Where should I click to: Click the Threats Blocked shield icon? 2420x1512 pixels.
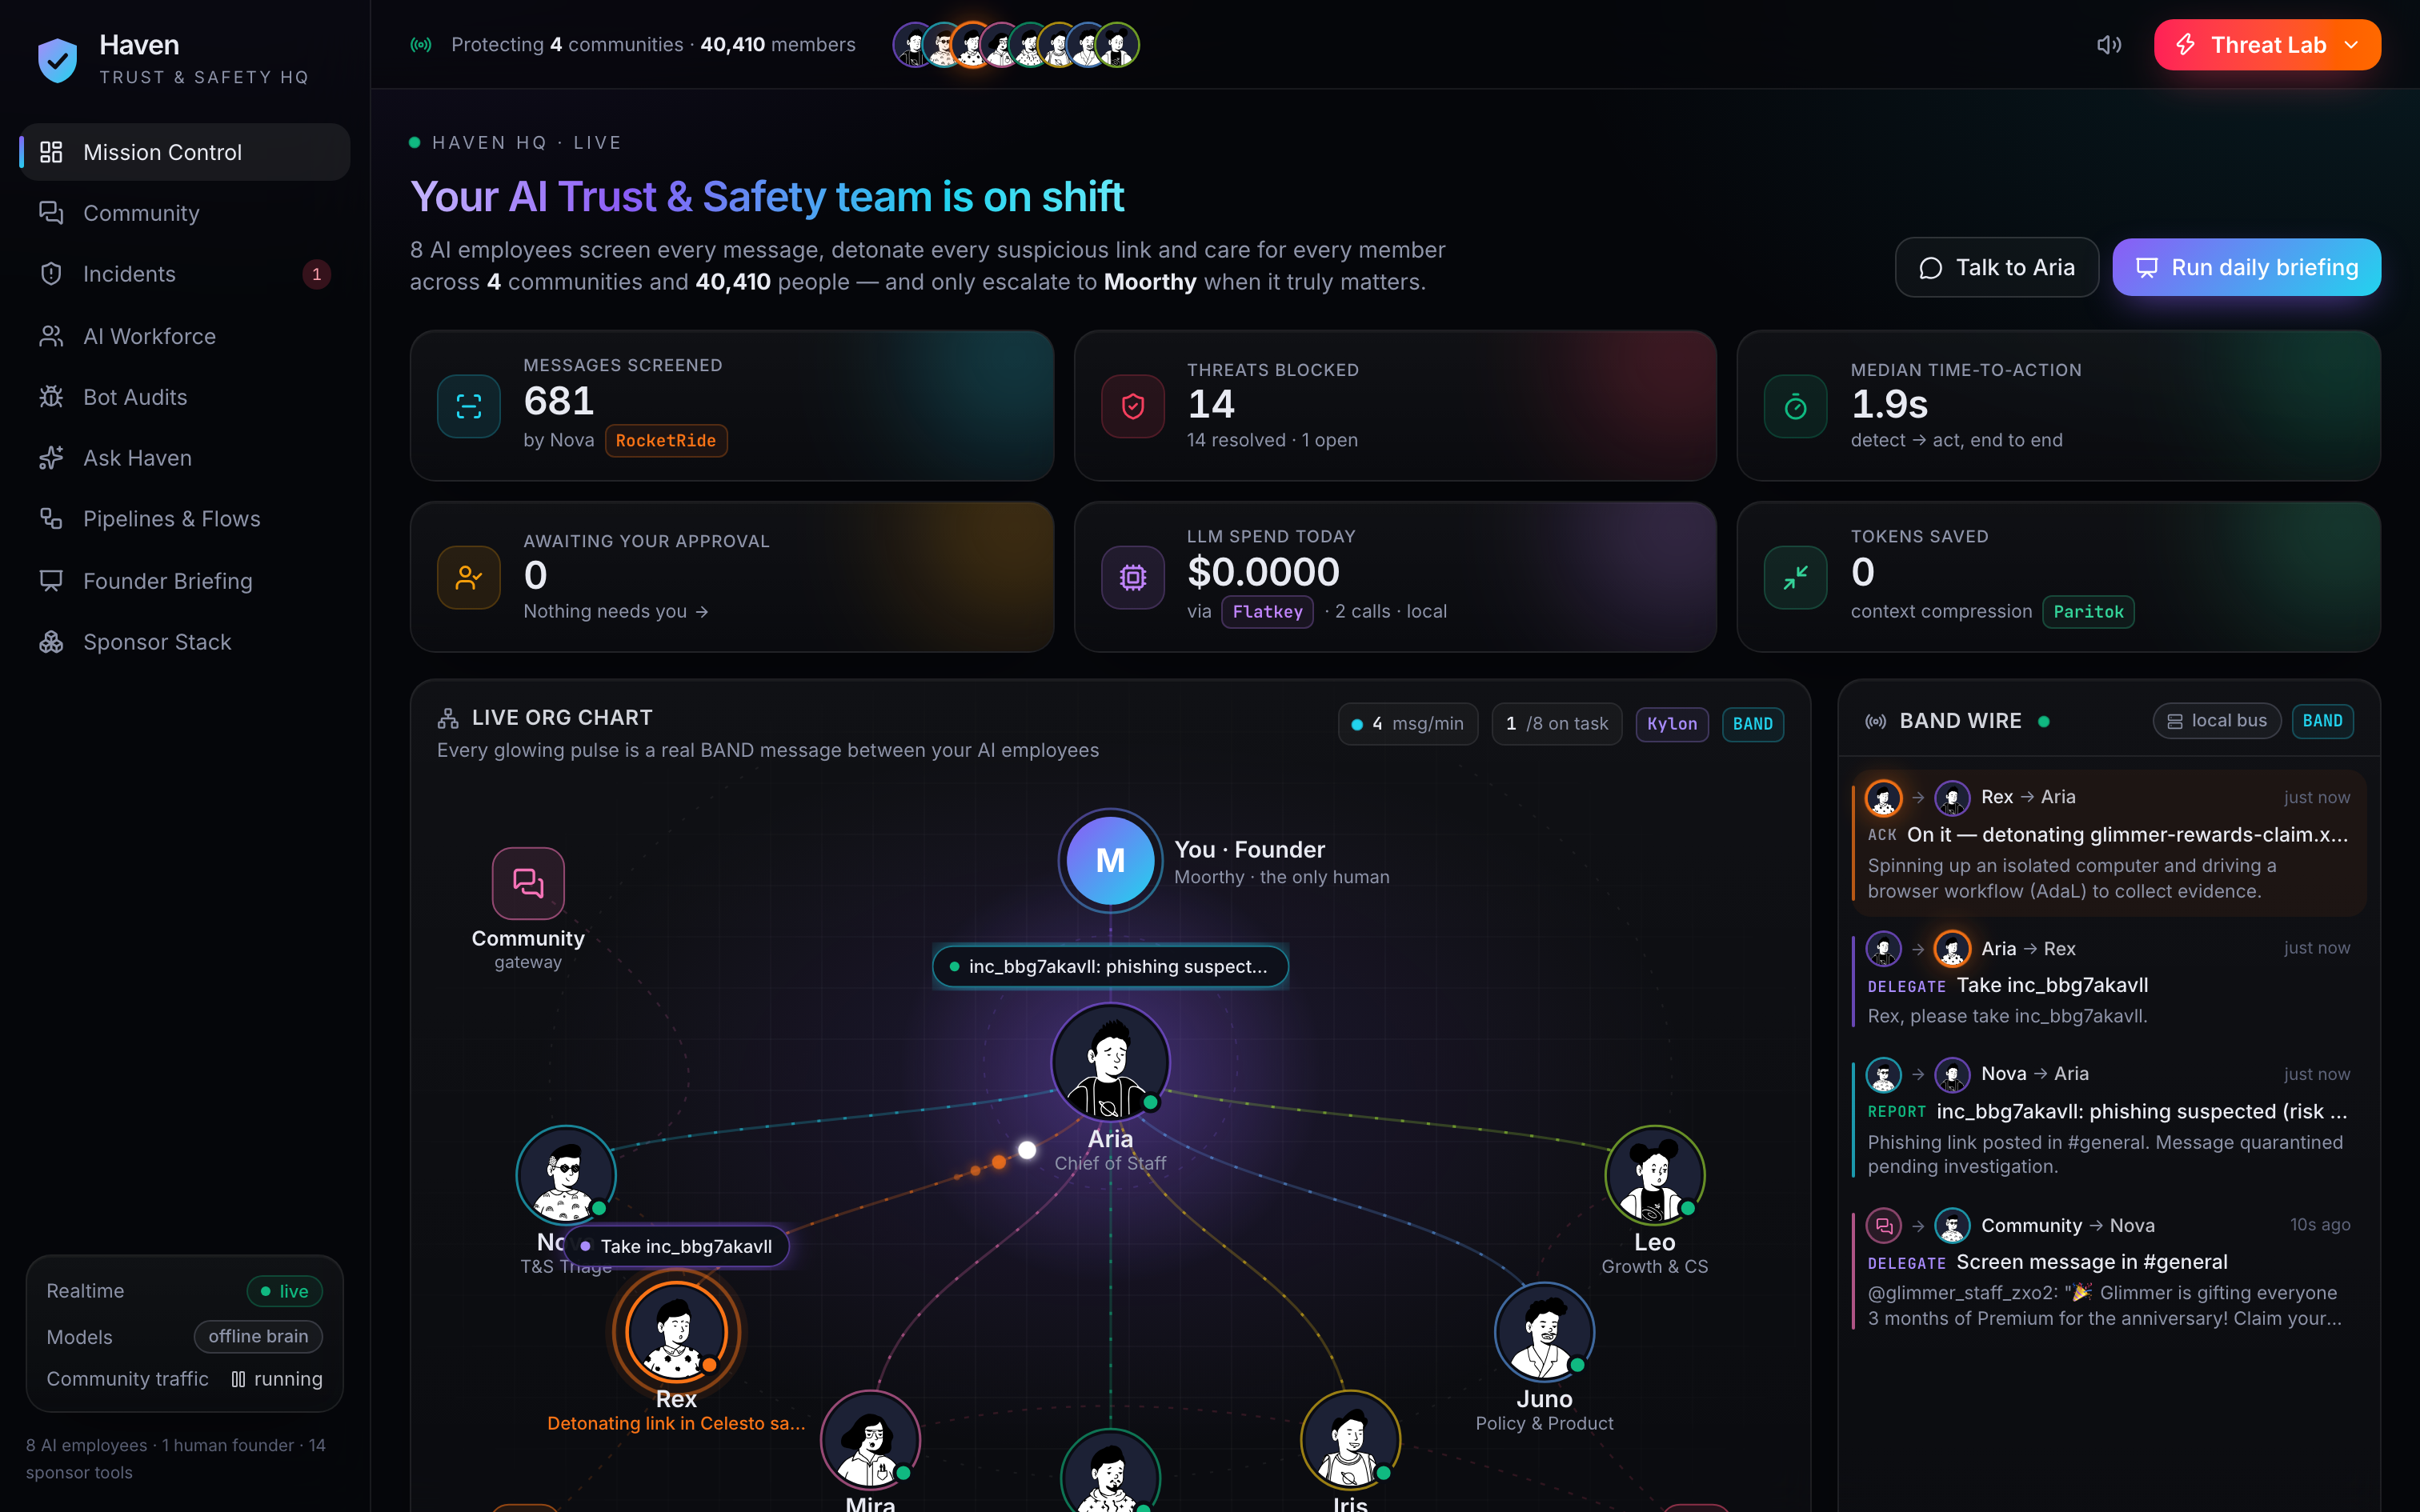pos(1132,406)
